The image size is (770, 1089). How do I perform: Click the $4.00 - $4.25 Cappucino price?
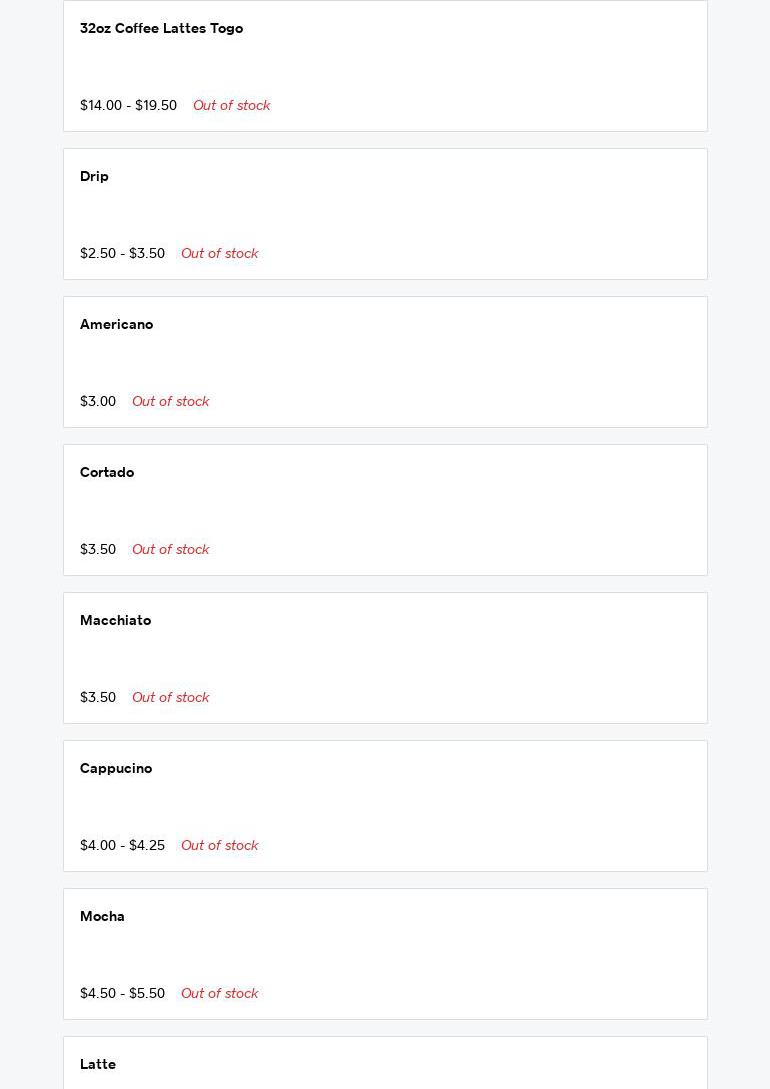pyautogui.click(x=122, y=846)
